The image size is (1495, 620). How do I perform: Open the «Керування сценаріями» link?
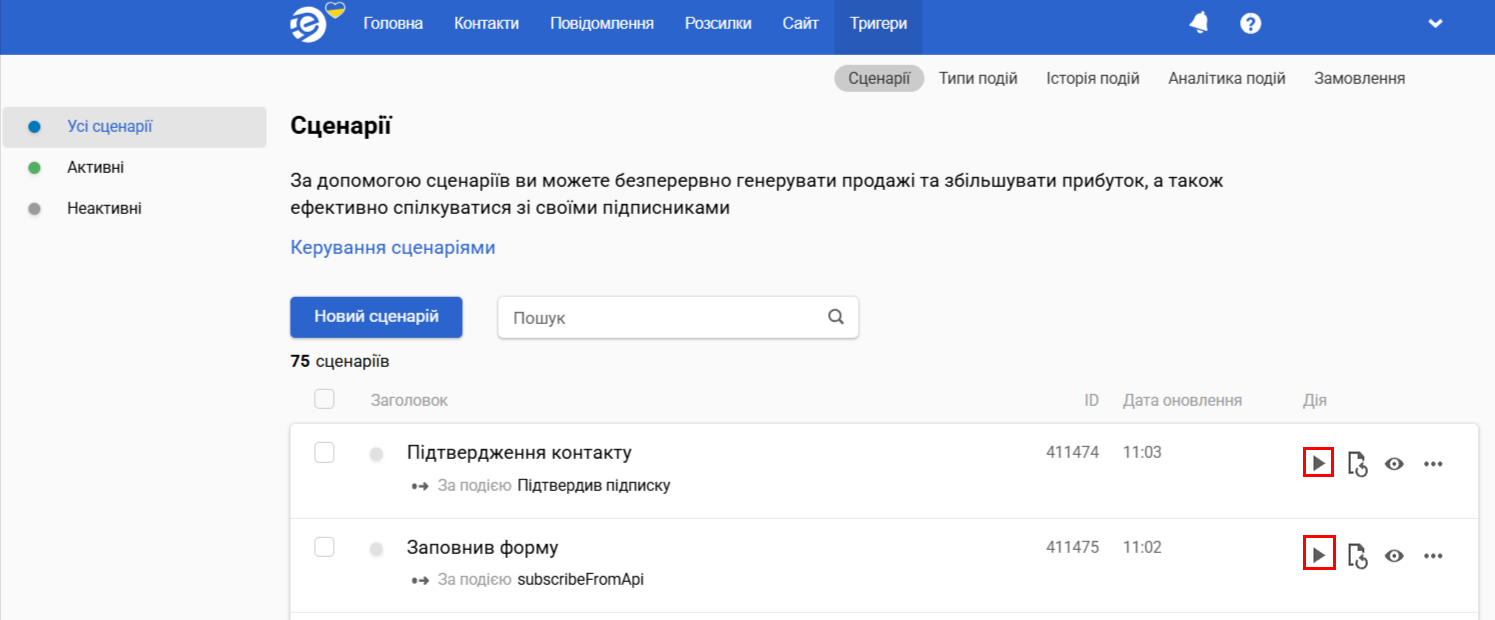392,247
